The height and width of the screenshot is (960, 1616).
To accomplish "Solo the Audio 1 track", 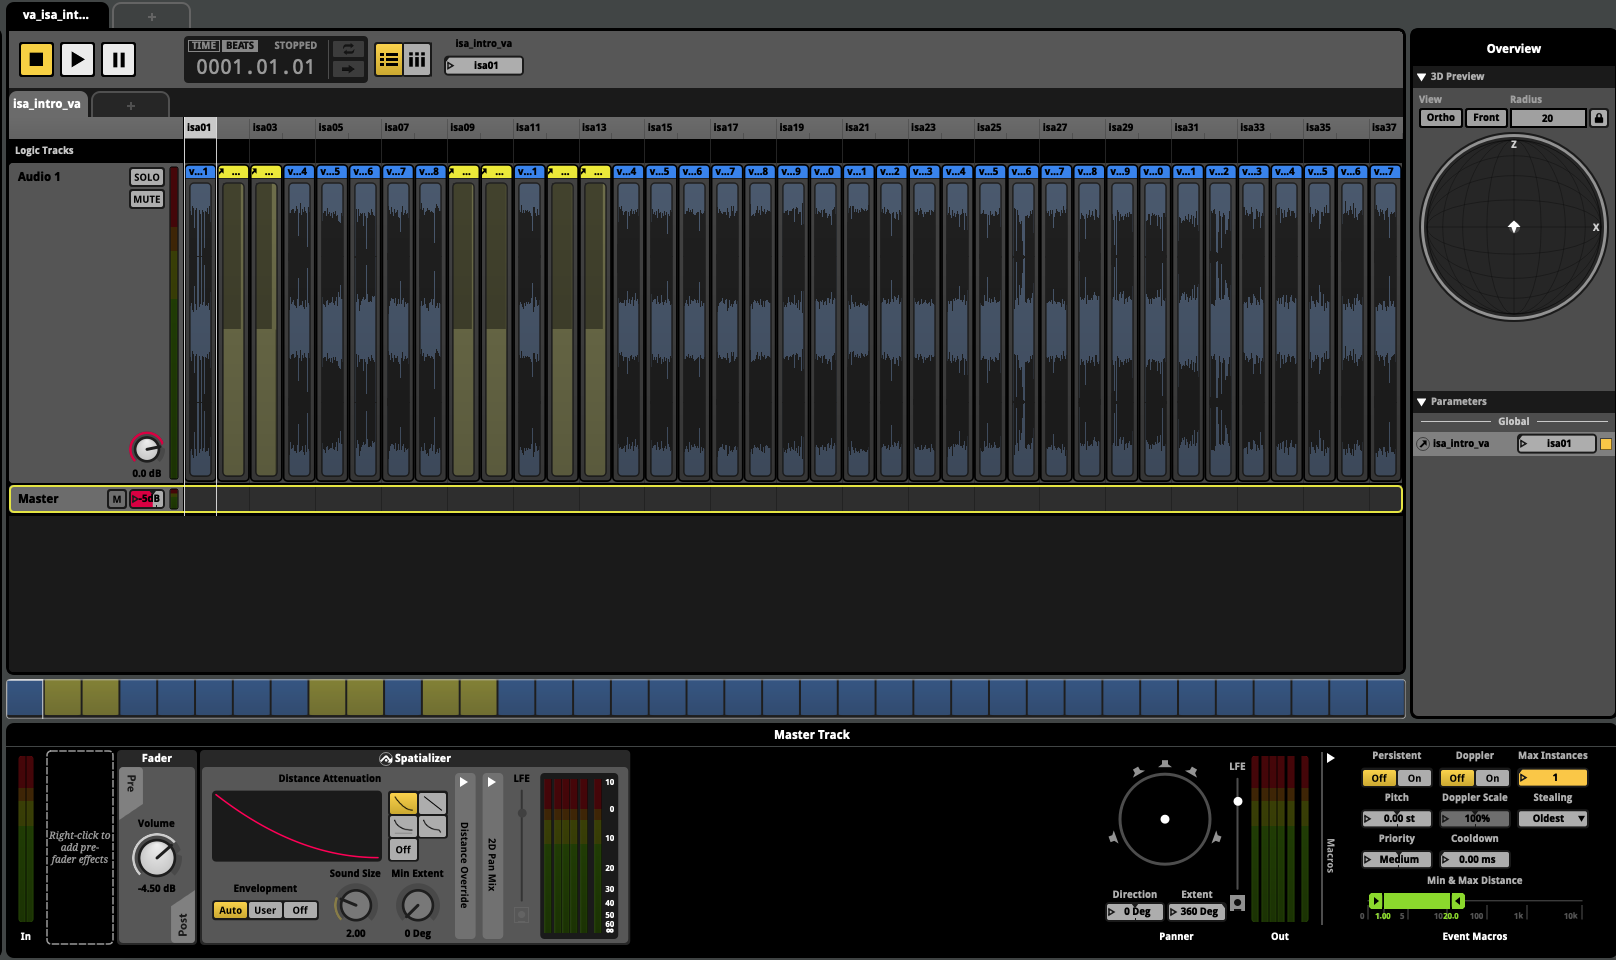I will 147,177.
